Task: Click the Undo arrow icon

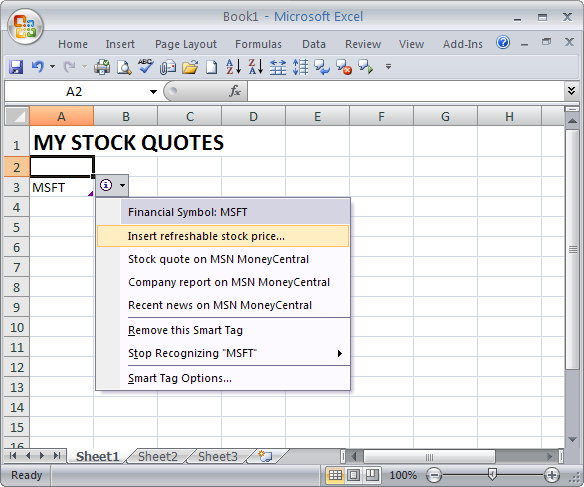Action: click(x=38, y=67)
